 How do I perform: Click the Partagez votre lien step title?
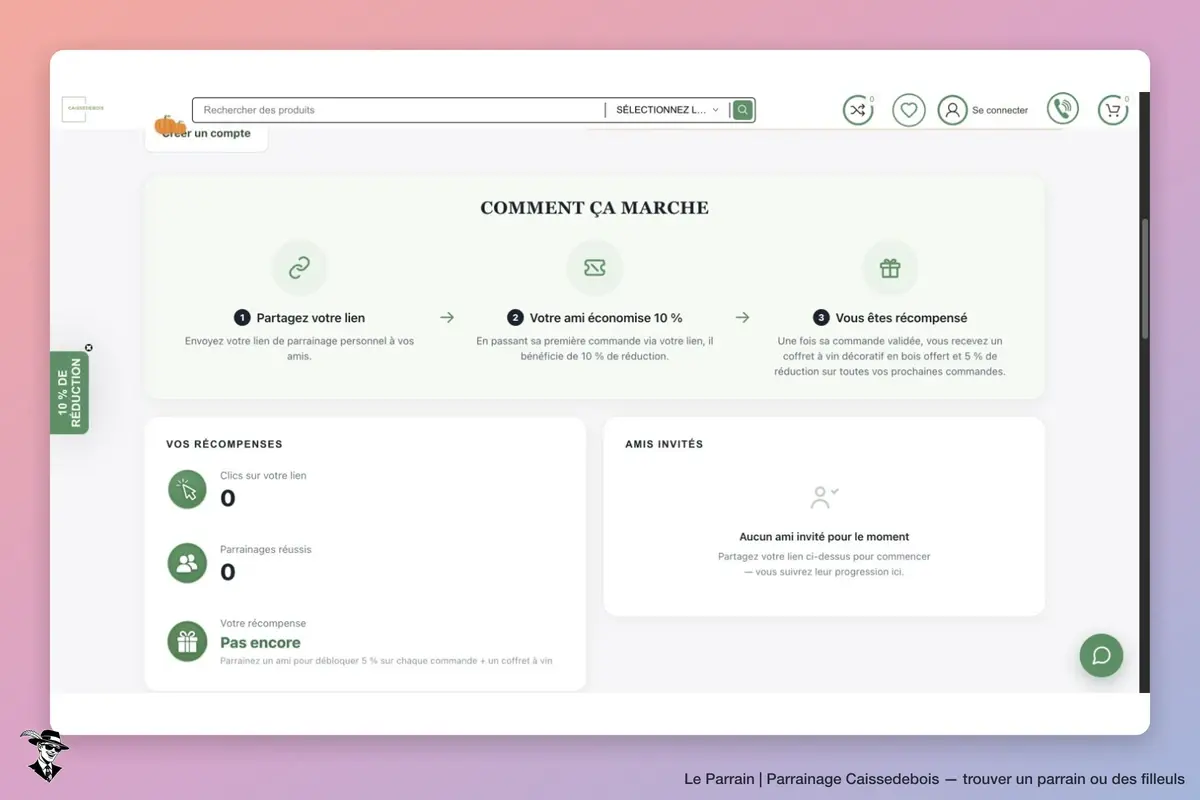click(311, 318)
